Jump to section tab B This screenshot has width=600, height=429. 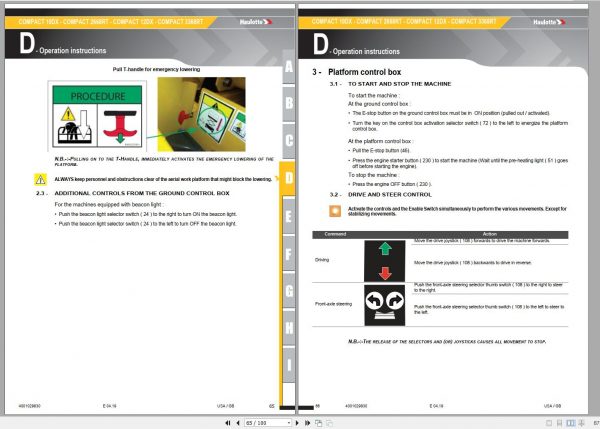pos(289,103)
